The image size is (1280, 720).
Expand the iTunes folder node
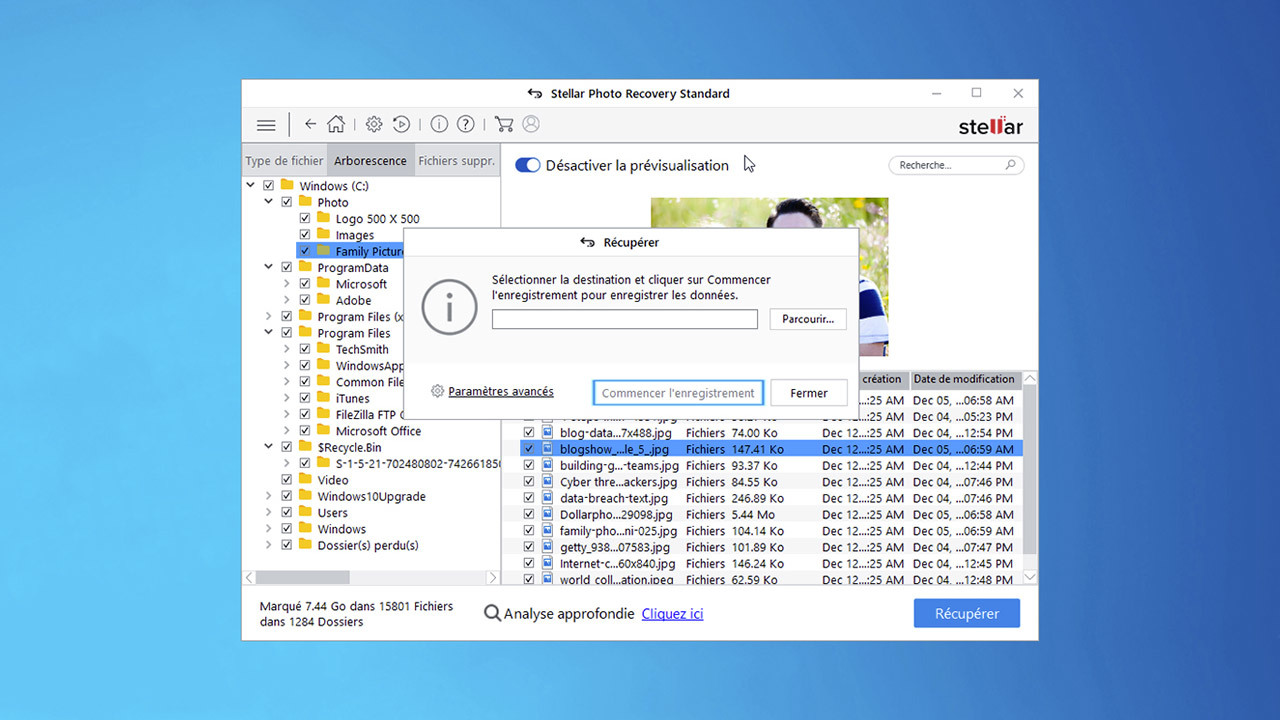287,398
